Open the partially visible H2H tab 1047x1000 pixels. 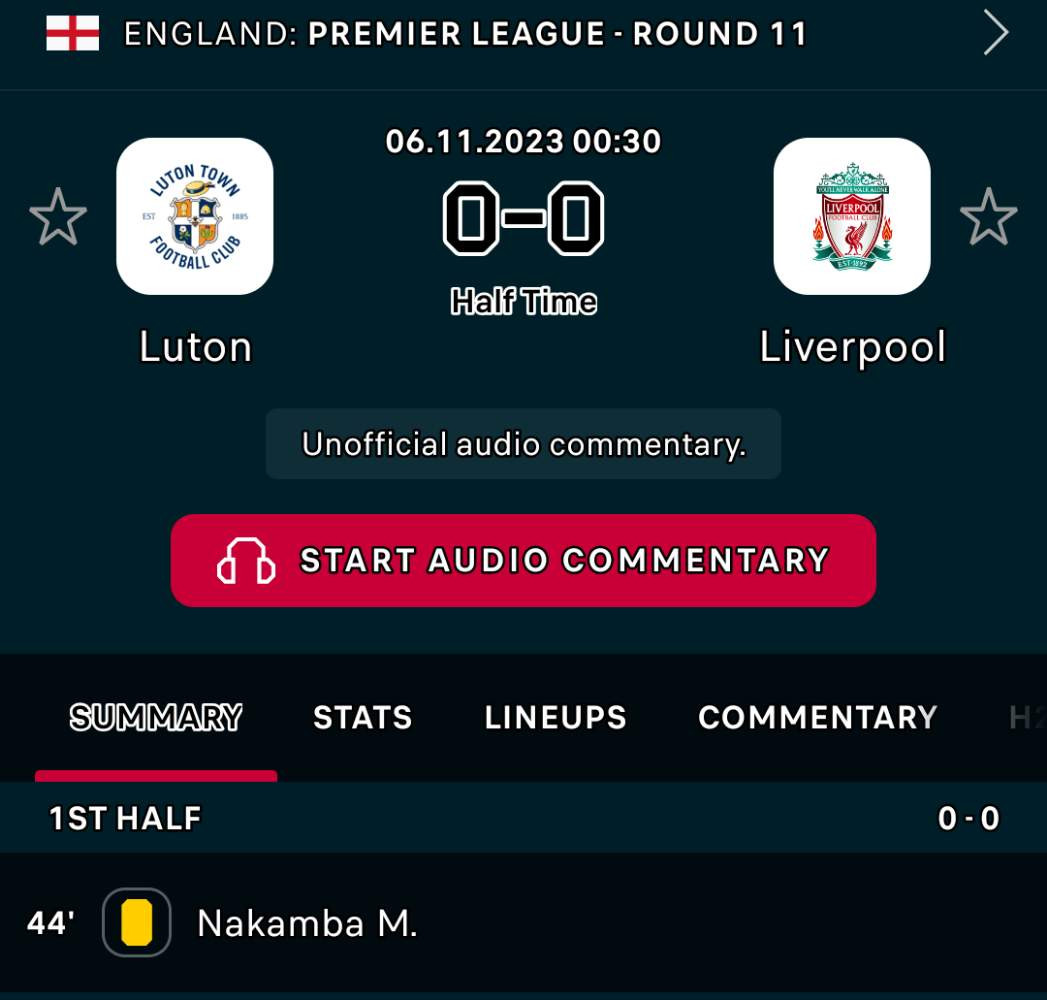click(1028, 718)
